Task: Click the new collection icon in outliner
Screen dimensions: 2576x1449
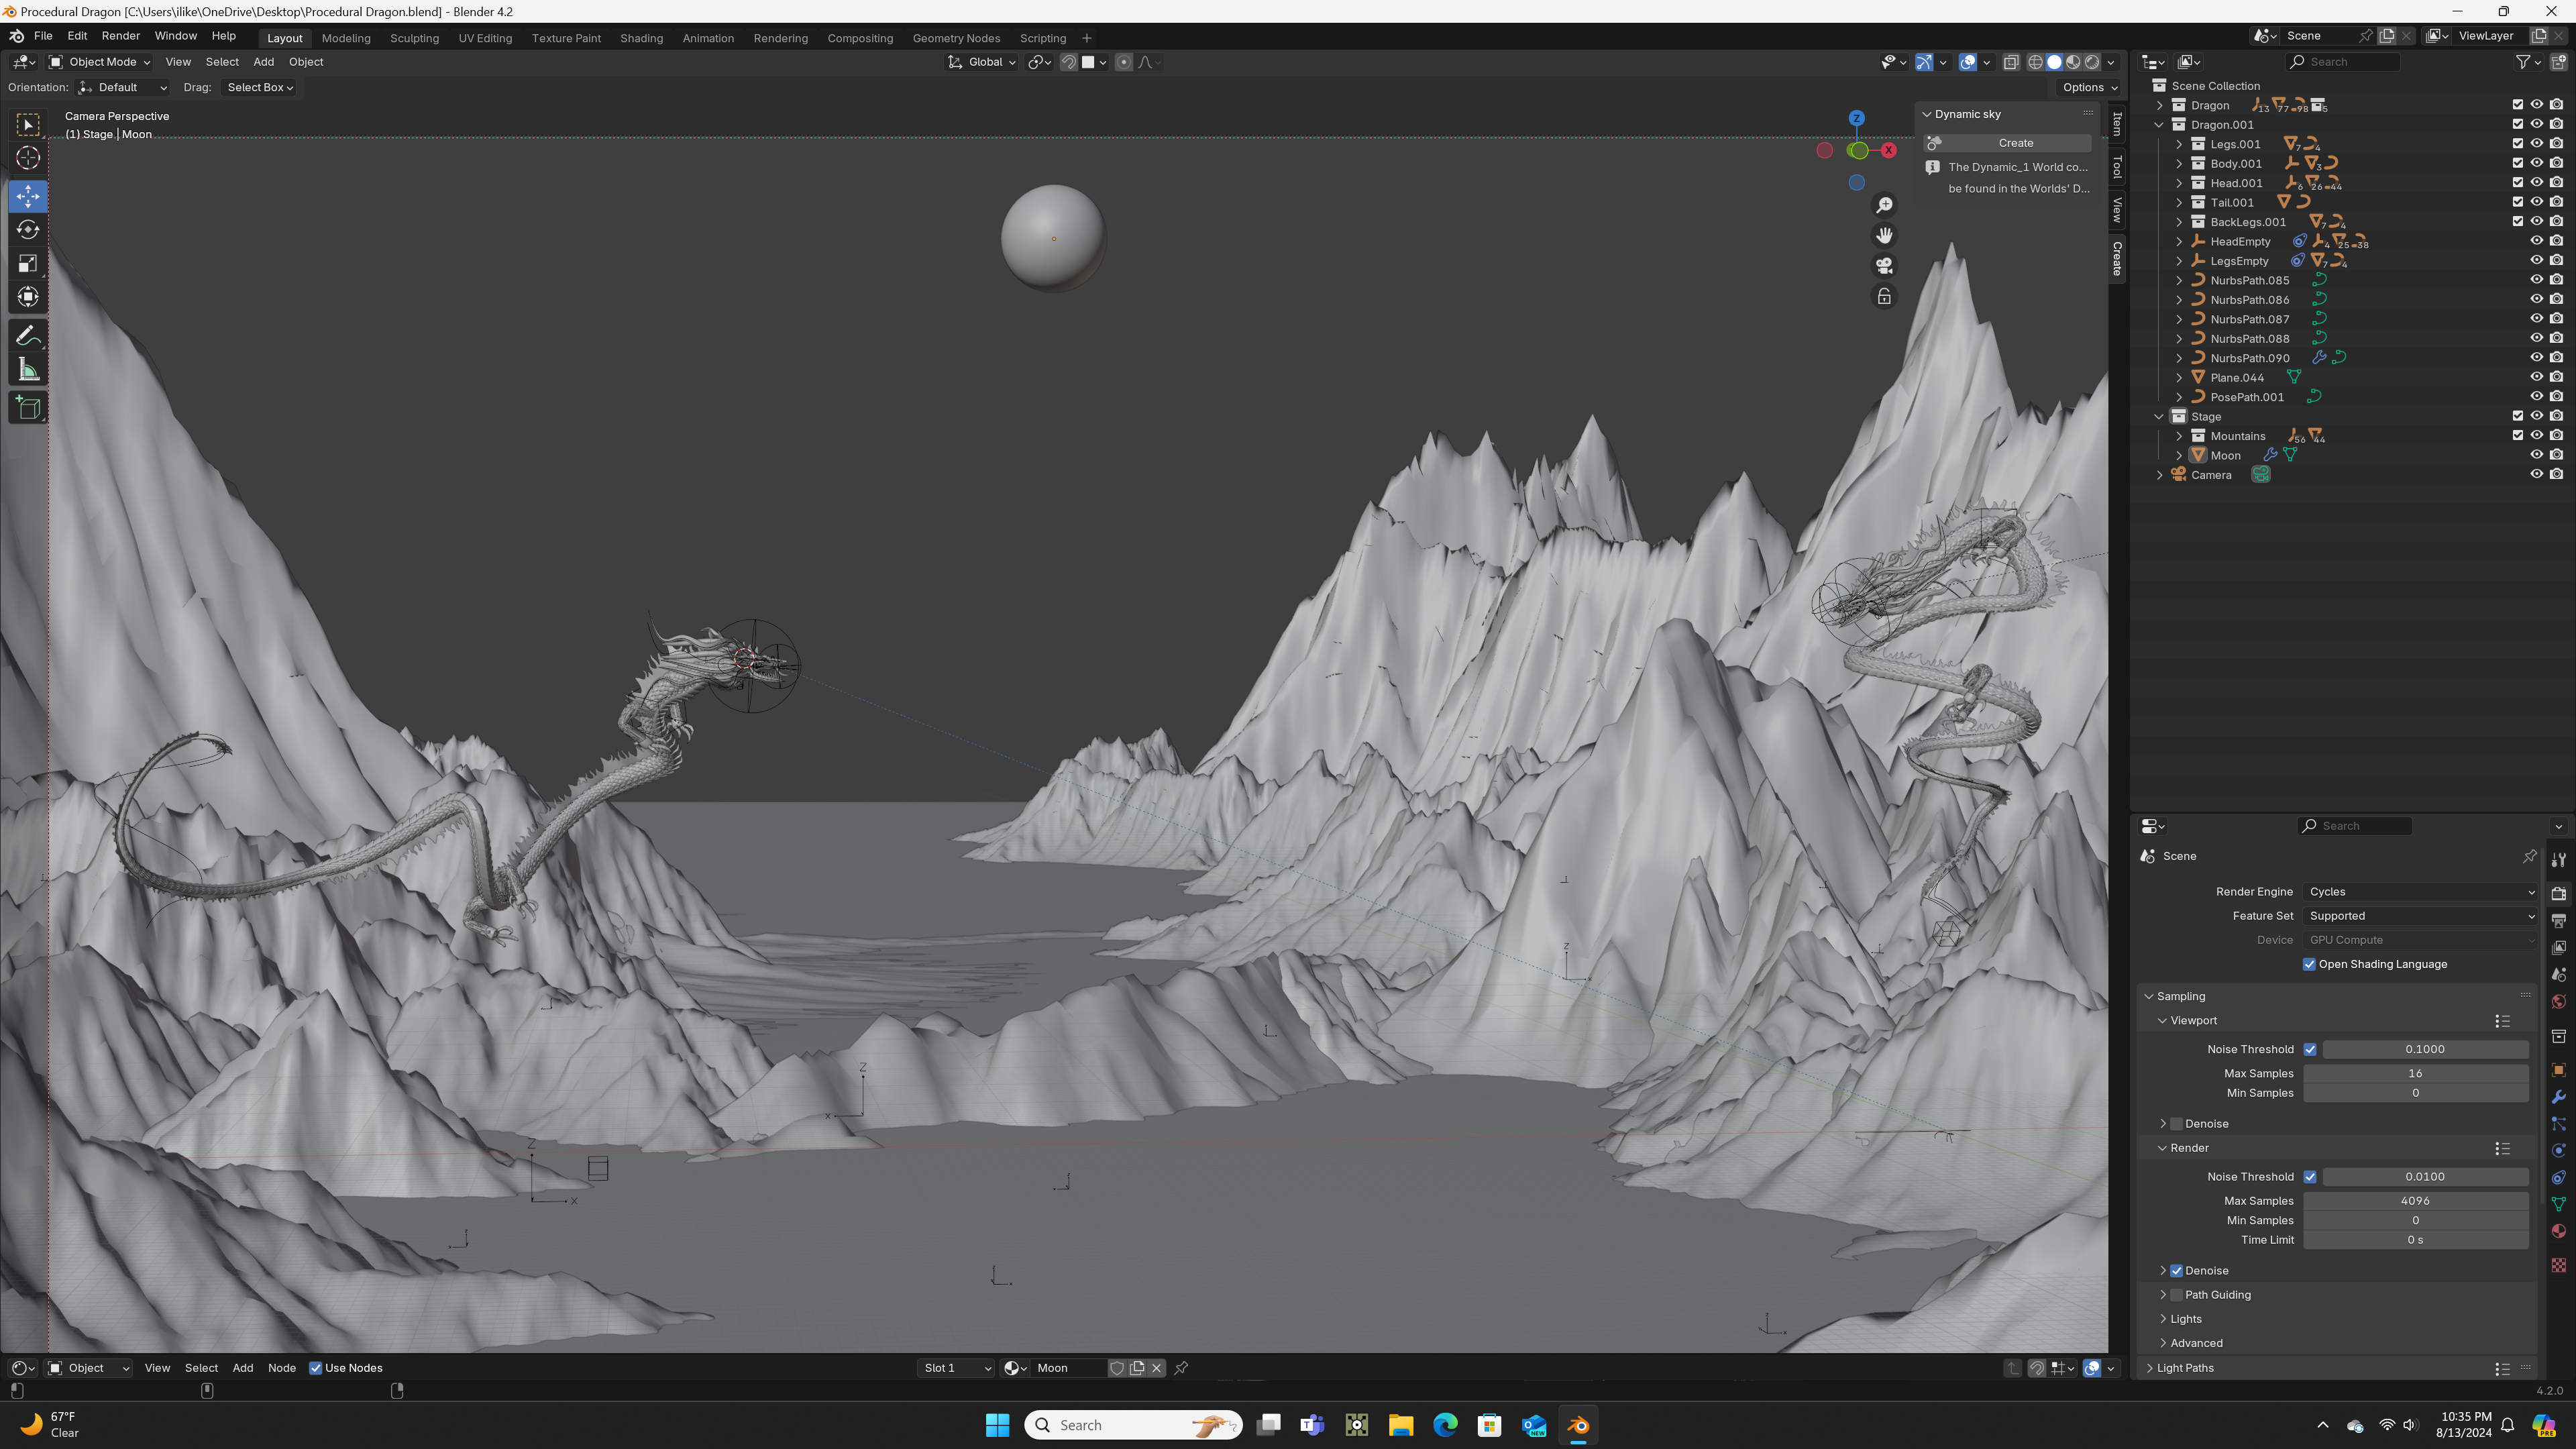Action: pos(2558,62)
